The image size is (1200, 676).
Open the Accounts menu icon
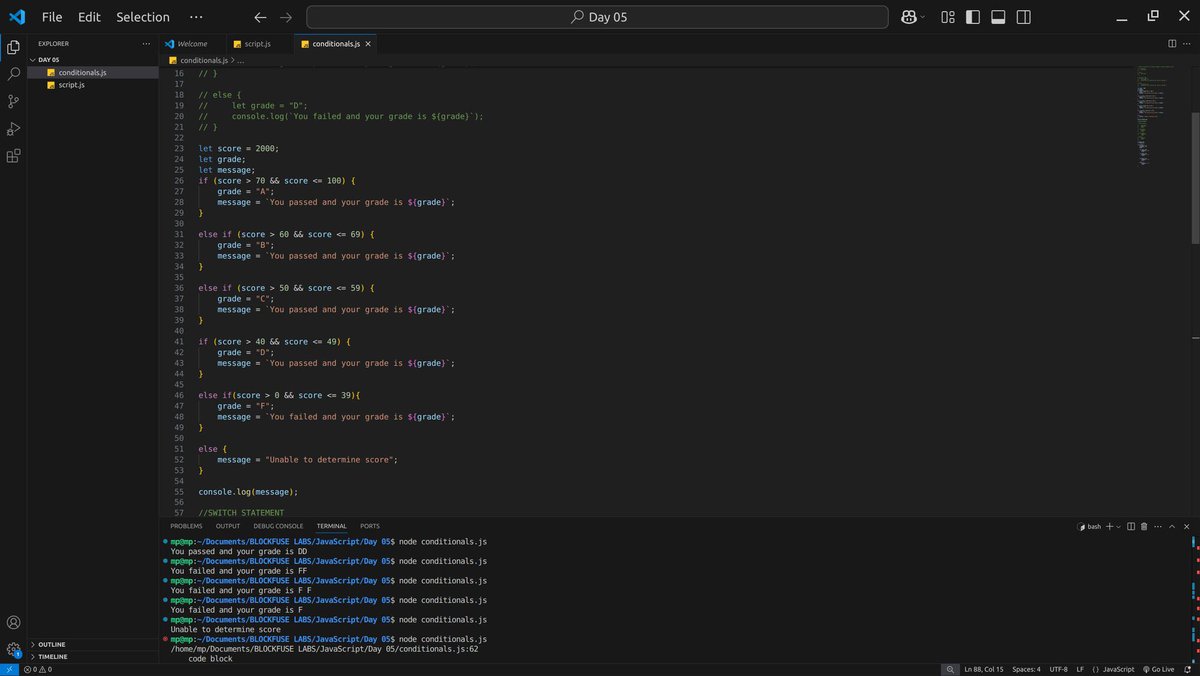13,622
